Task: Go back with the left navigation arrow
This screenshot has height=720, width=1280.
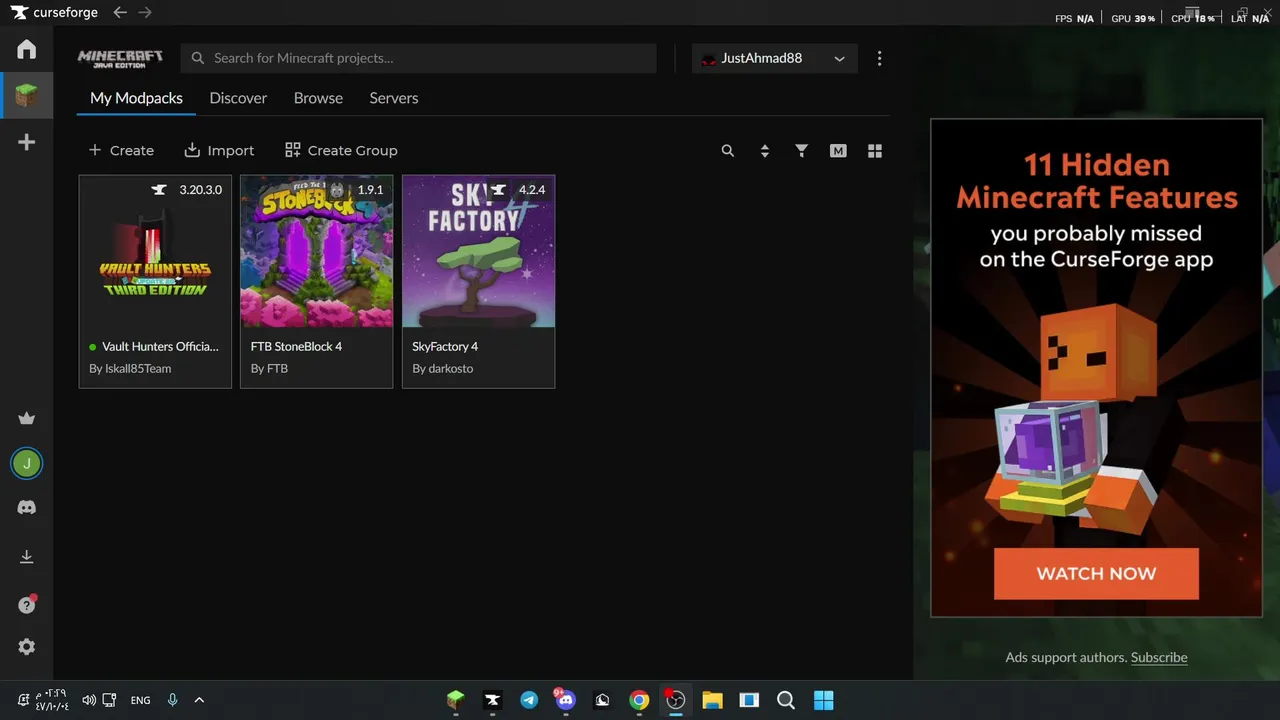Action: tap(120, 13)
